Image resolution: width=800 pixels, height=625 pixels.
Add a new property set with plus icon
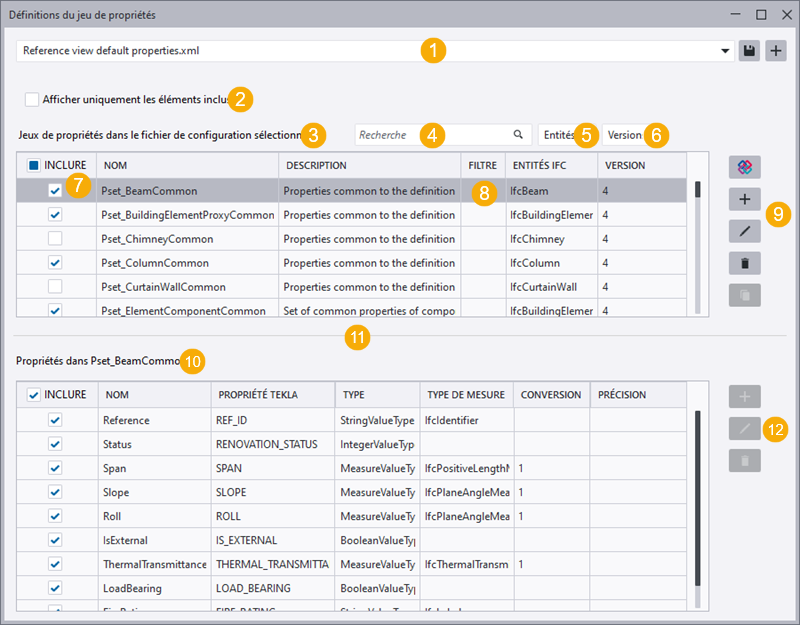click(744, 199)
